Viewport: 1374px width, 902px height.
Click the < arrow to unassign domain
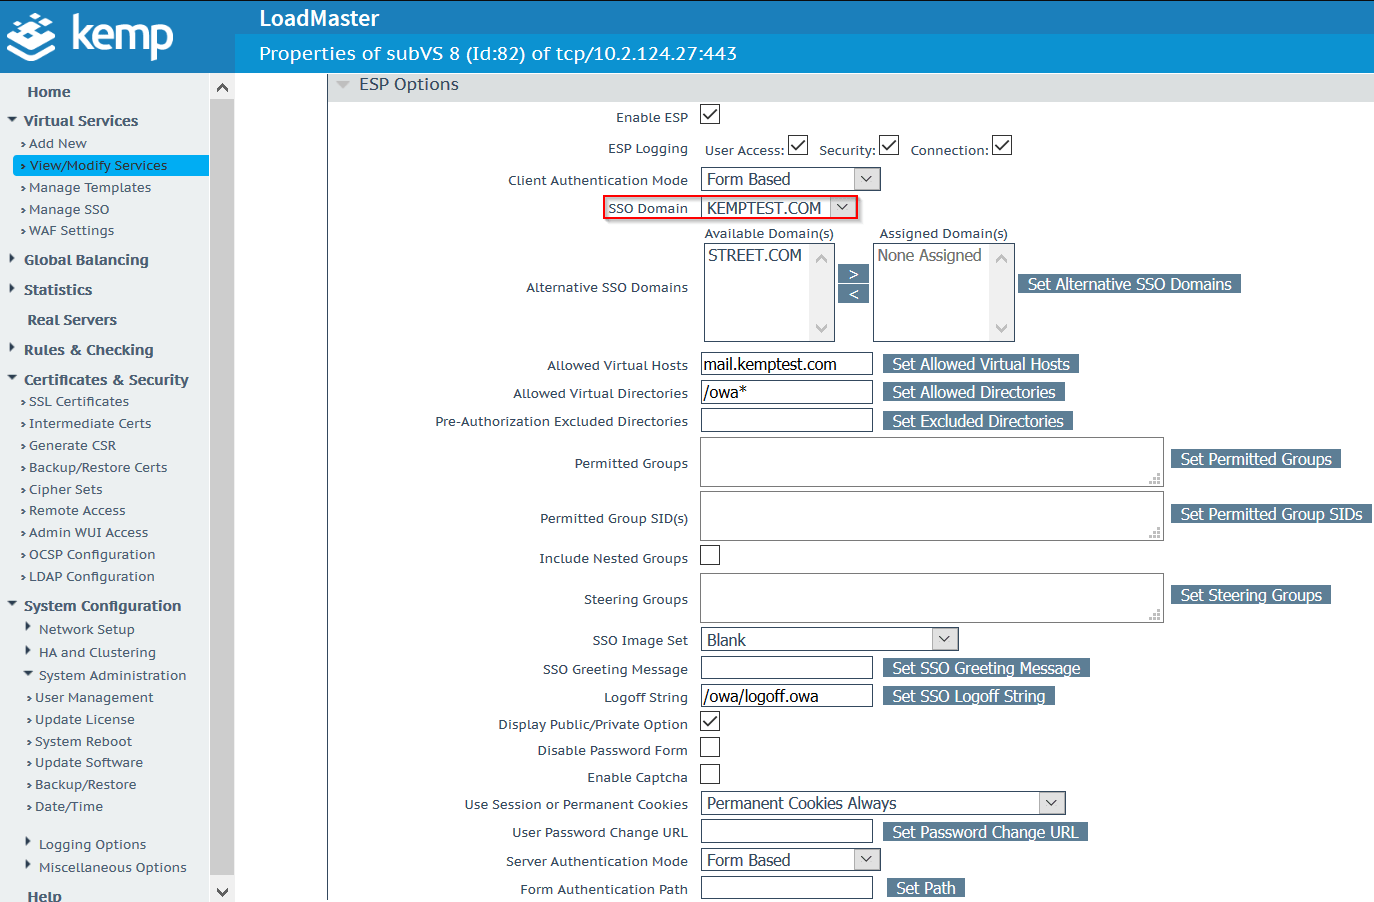pyautogui.click(x=853, y=294)
